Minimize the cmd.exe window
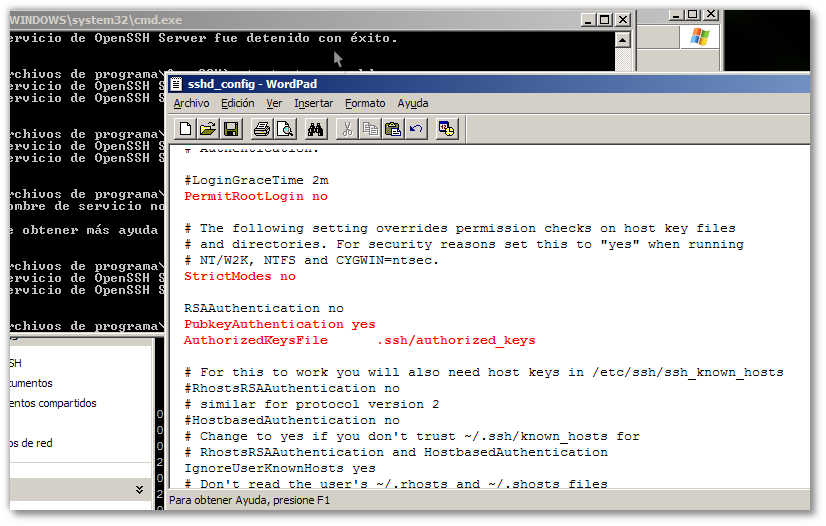 coord(589,20)
